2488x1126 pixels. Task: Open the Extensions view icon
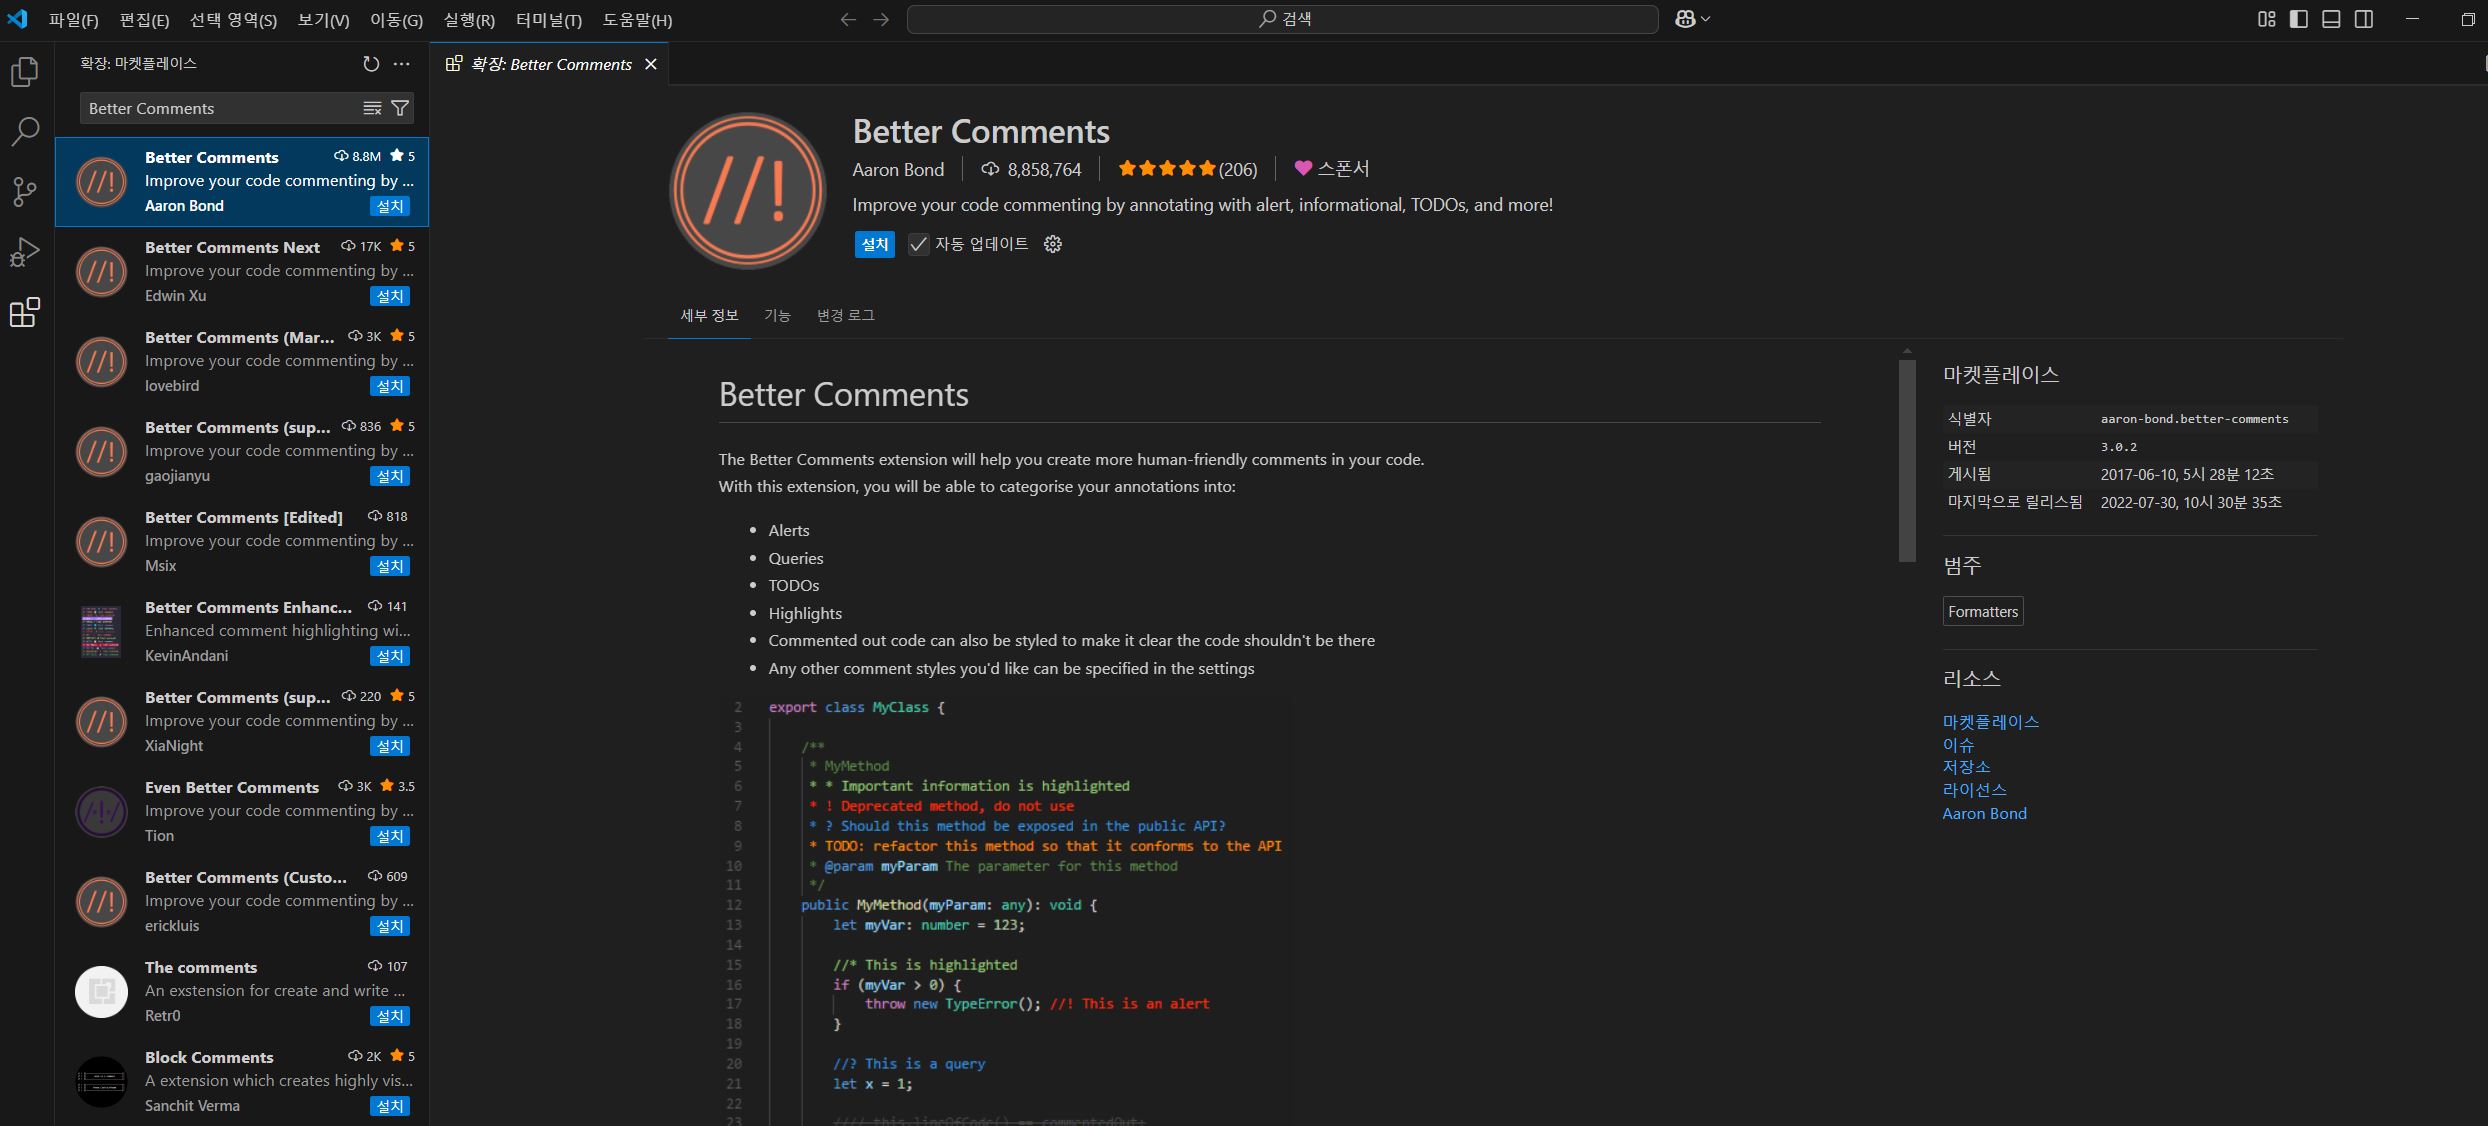tap(25, 312)
